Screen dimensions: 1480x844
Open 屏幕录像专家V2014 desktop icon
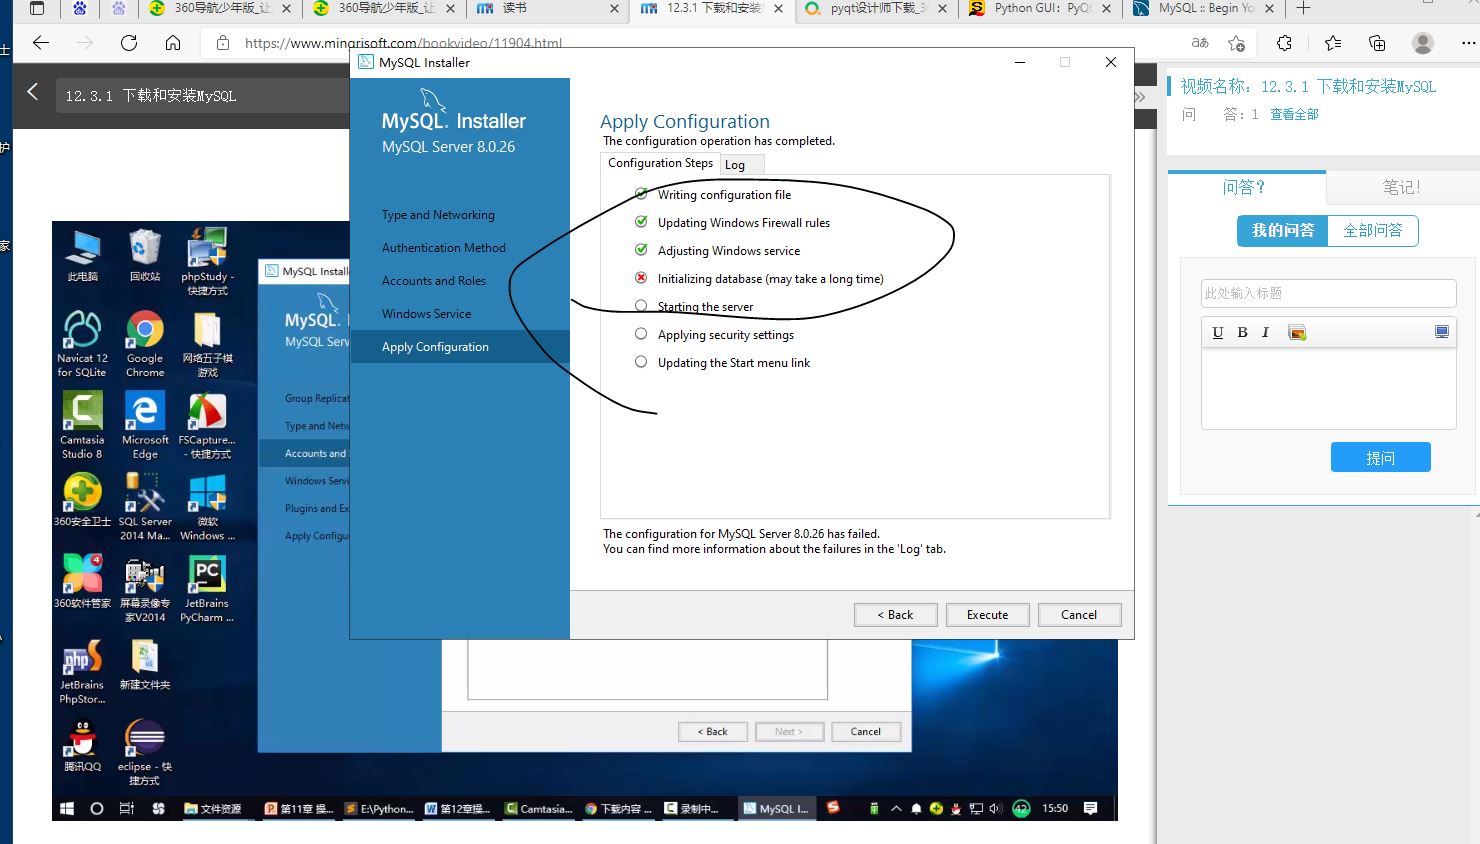145,589
